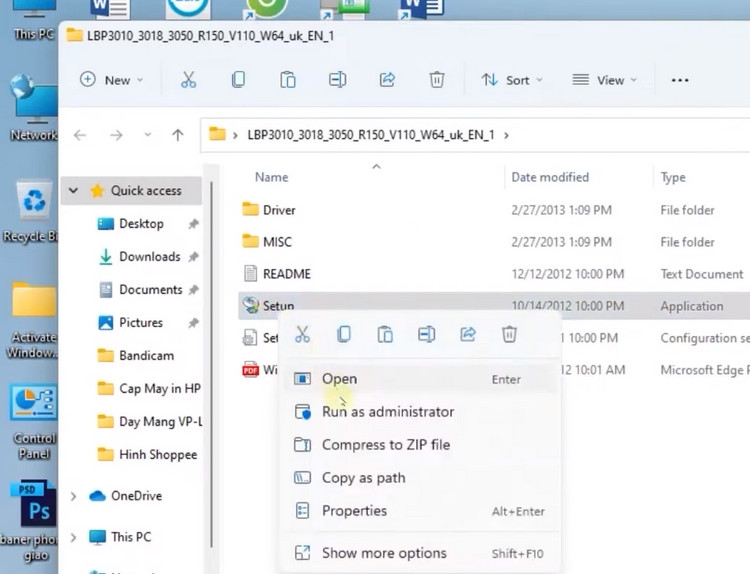Choose Copy as path
Viewport: 750px width, 574px height.
420,478
